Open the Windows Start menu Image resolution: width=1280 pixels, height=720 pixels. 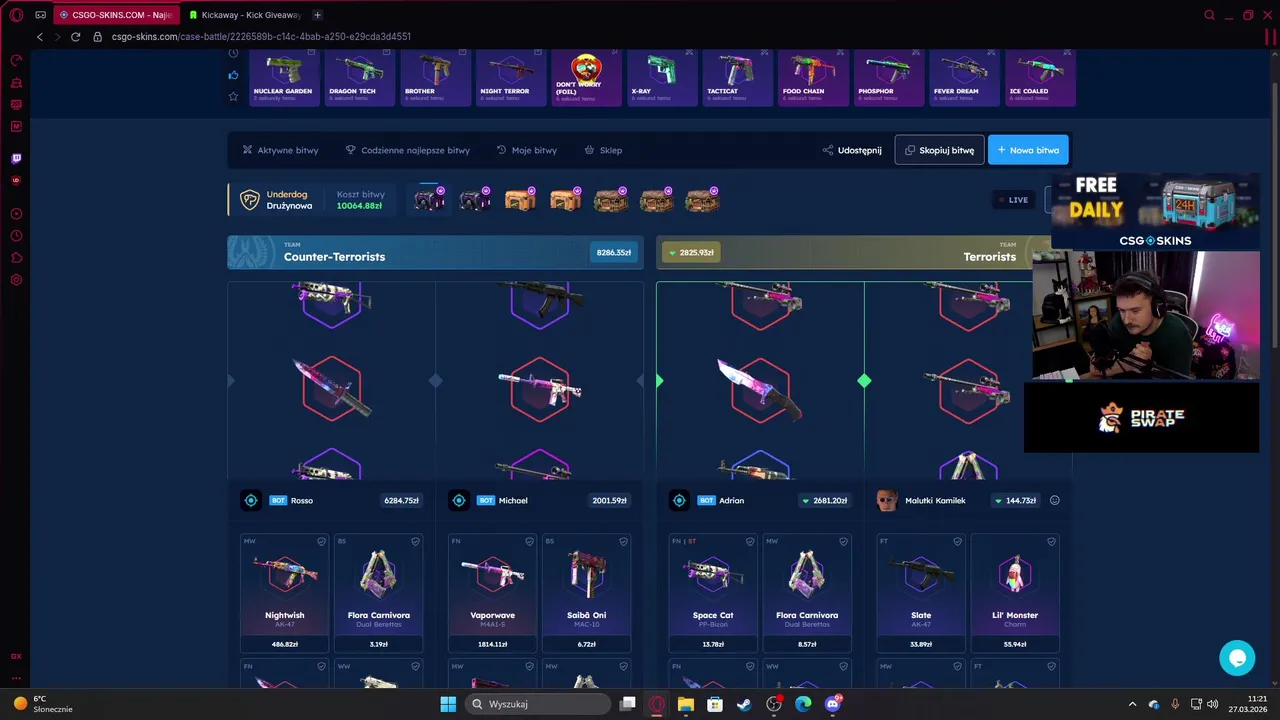point(448,704)
